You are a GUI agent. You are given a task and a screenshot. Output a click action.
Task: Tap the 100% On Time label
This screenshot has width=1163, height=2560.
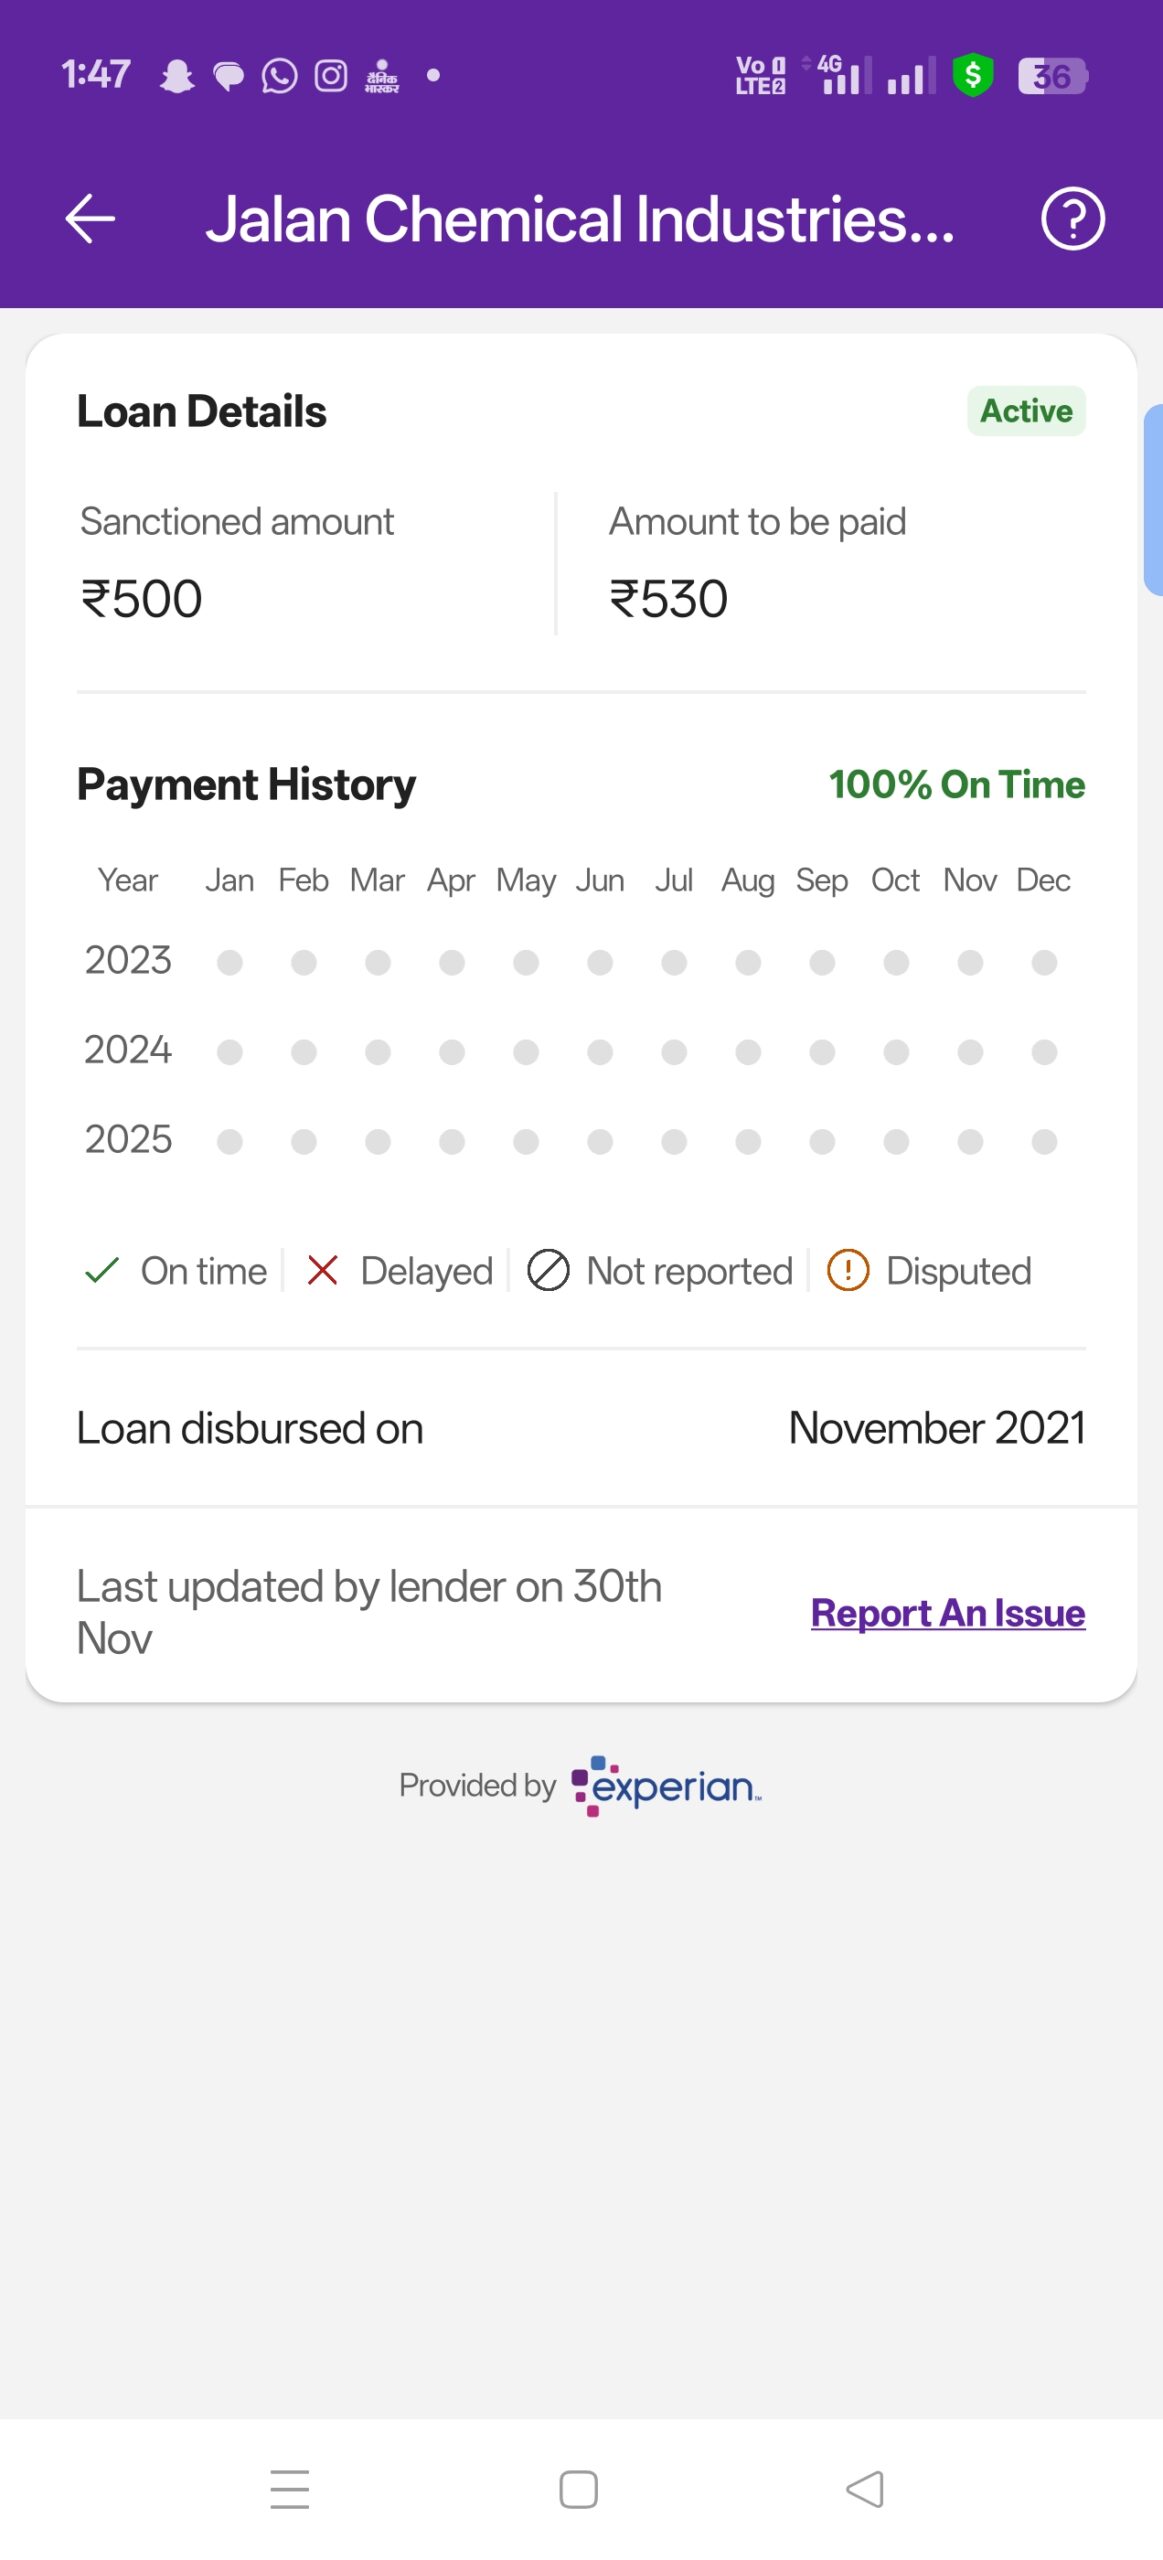pyautogui.click(x=956, y=785)
